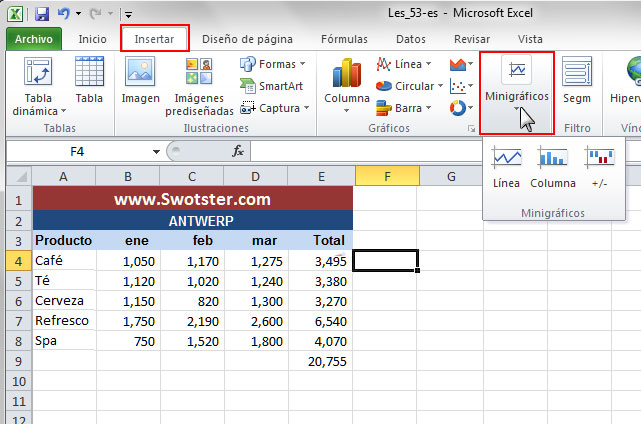The width and height of the screenshot is (641, 424).
Task: Click the Save icon in quick access toolbar
Action: pyautogui.click(x=42, y=15)
